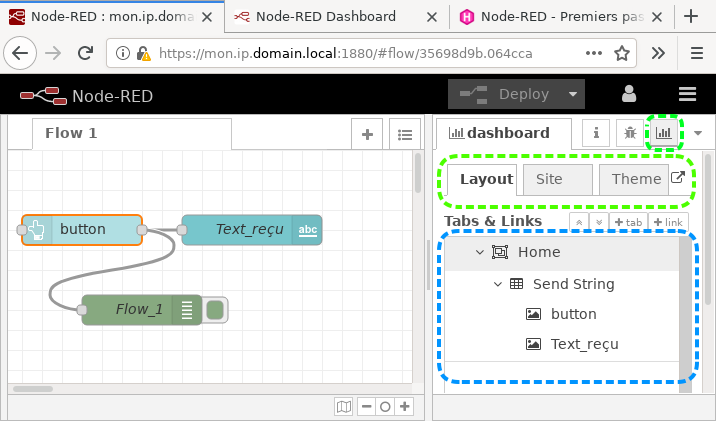This screenshot has height=421, width=716.
Task: Open the Firefox hamburger menu
Action: tap(697, 53)
